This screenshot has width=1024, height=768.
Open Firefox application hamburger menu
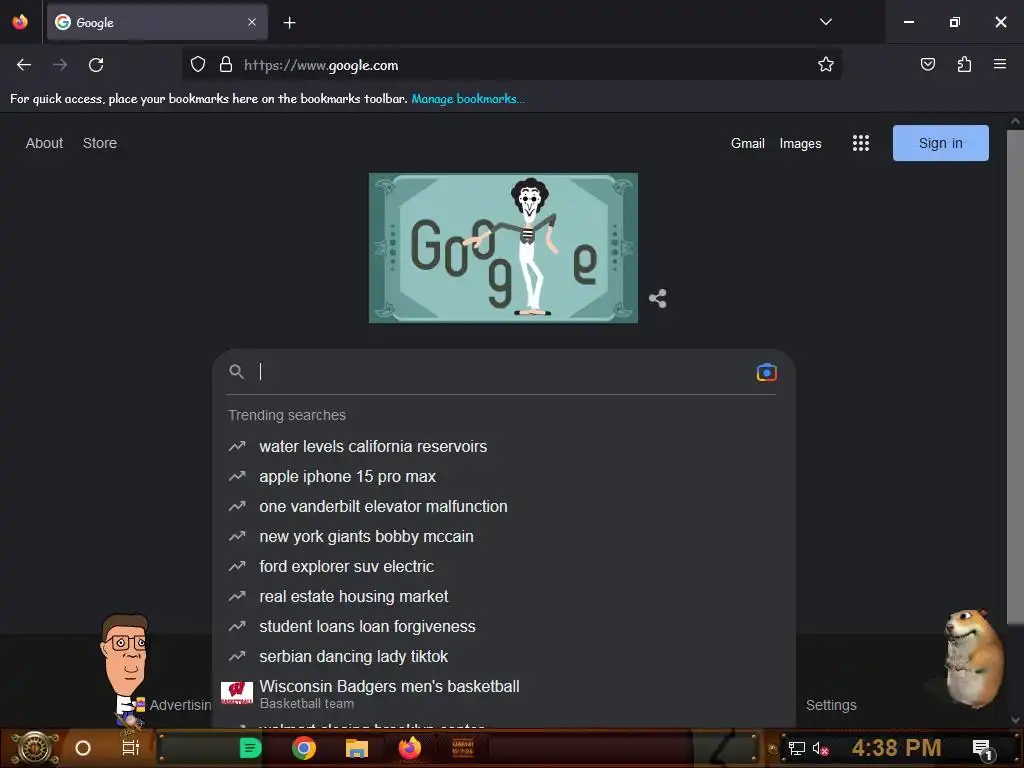(x=1000, y=64)
